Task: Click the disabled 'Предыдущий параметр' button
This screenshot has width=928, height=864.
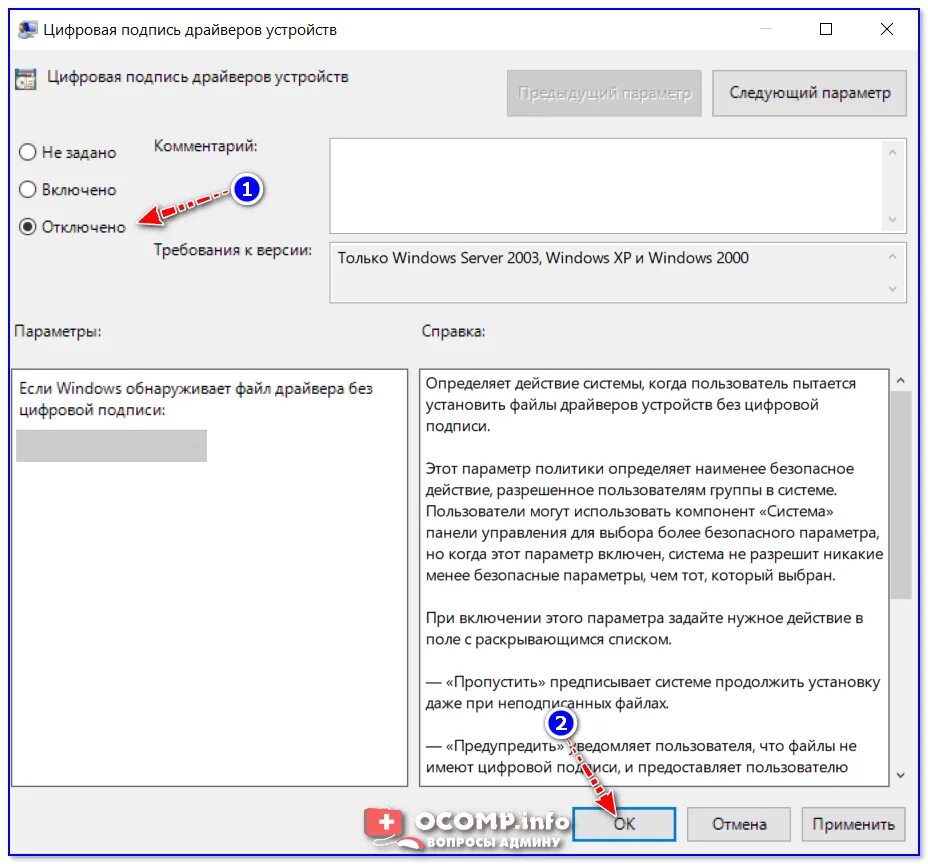Action: point(604,93)
